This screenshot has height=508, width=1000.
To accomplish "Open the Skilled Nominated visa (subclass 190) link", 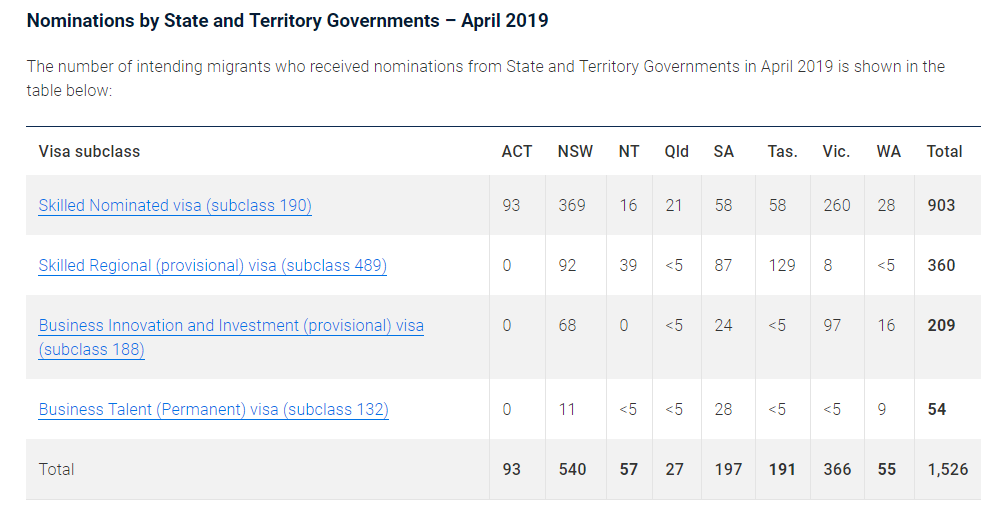I will pos(175,205).
